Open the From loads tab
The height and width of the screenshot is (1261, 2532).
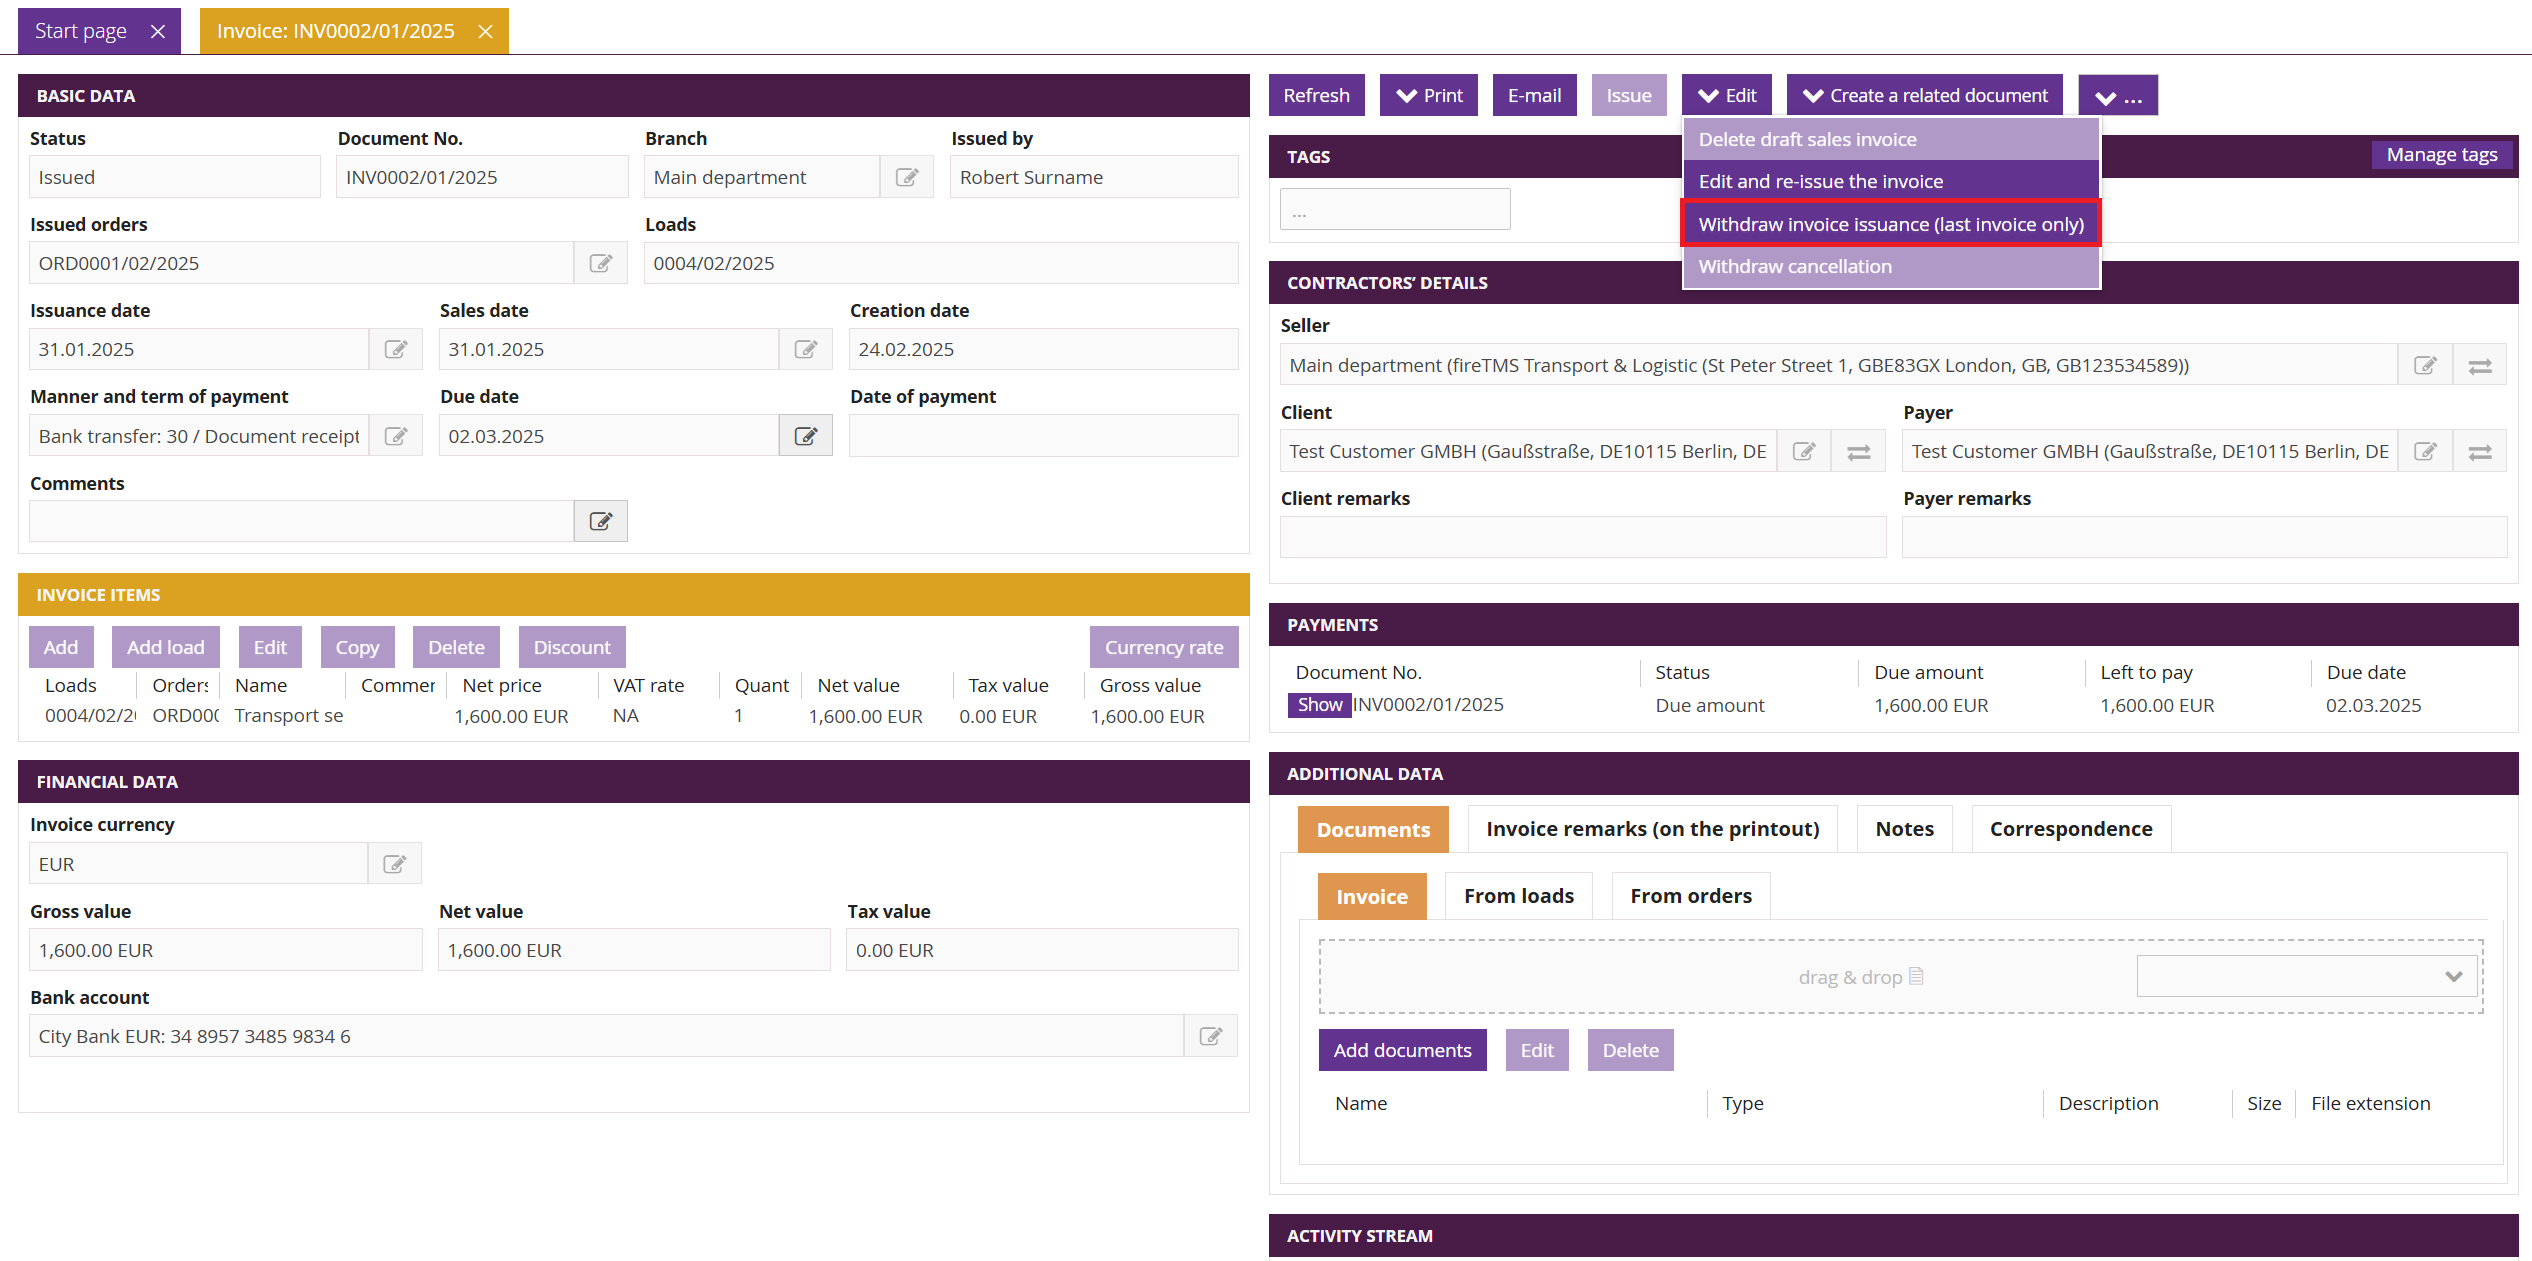(1518, 896)
